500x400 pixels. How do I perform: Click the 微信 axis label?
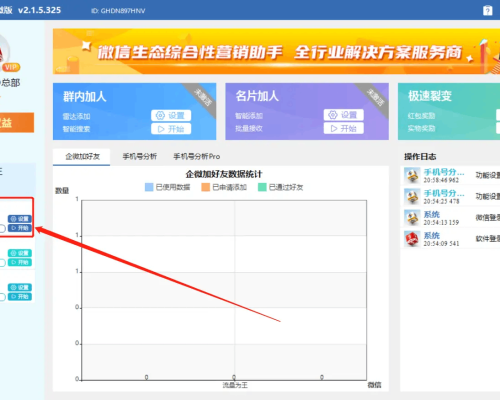point(374,385)
